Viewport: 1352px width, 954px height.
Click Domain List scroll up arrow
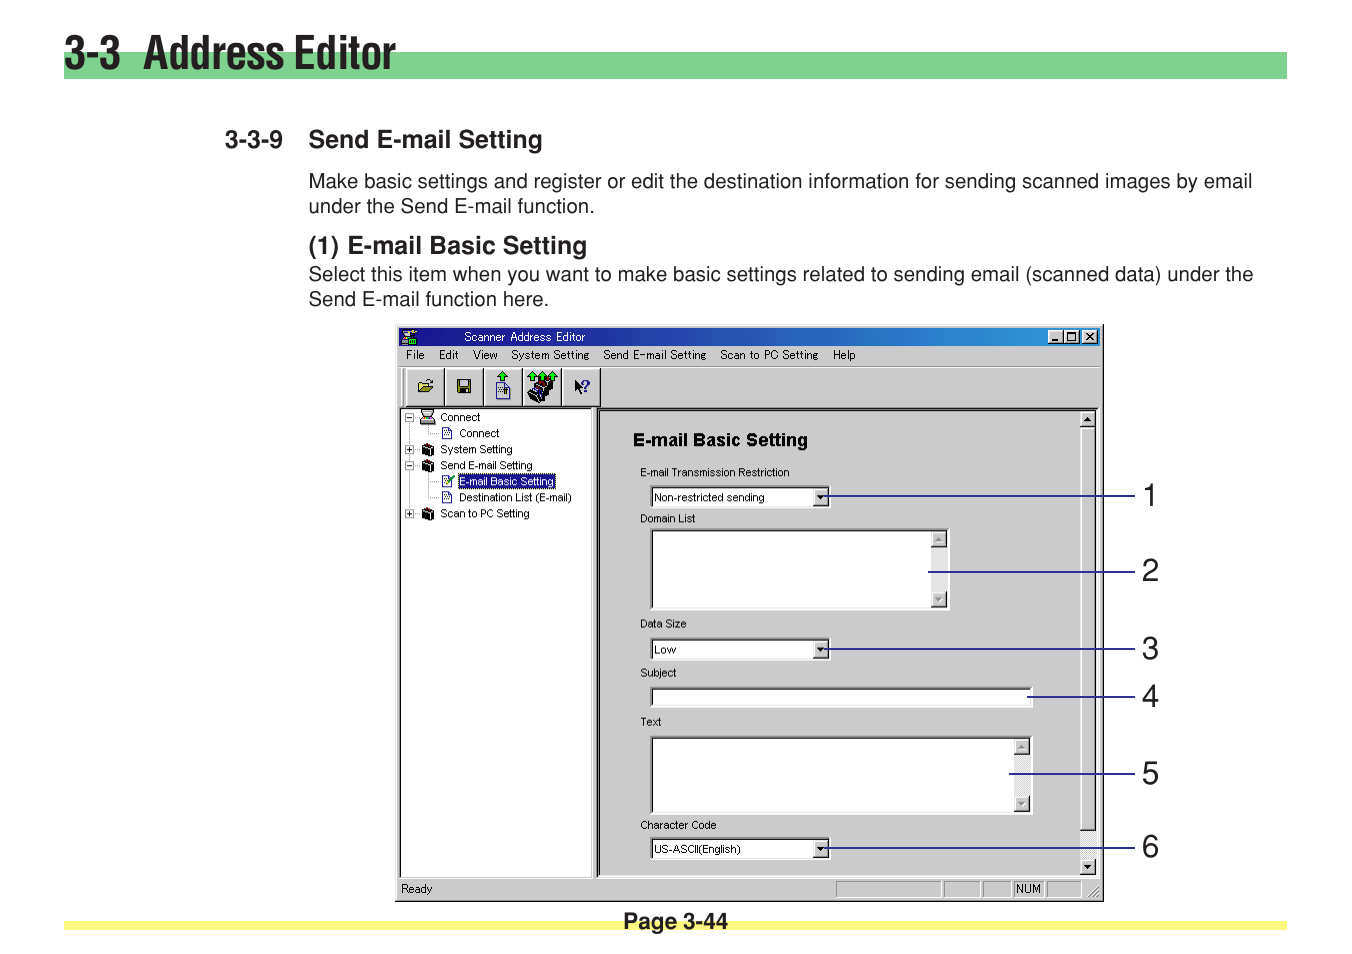point(938,540)
